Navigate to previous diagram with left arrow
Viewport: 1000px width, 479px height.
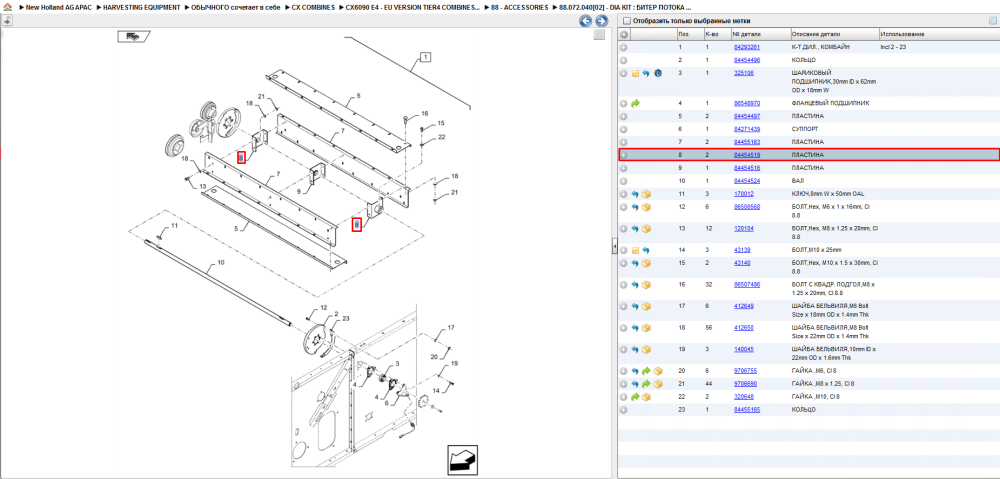tap(585, 21)
